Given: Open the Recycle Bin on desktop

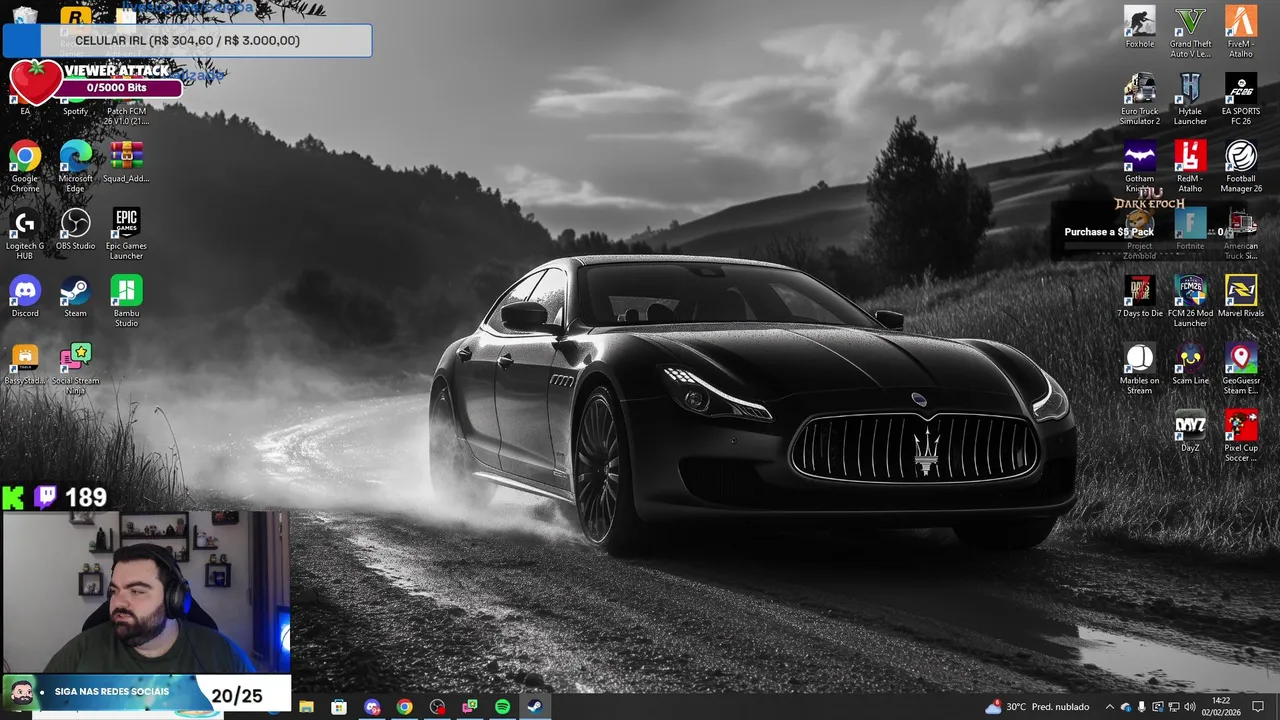Looking at the screenshot, I should tap(25, 15).
